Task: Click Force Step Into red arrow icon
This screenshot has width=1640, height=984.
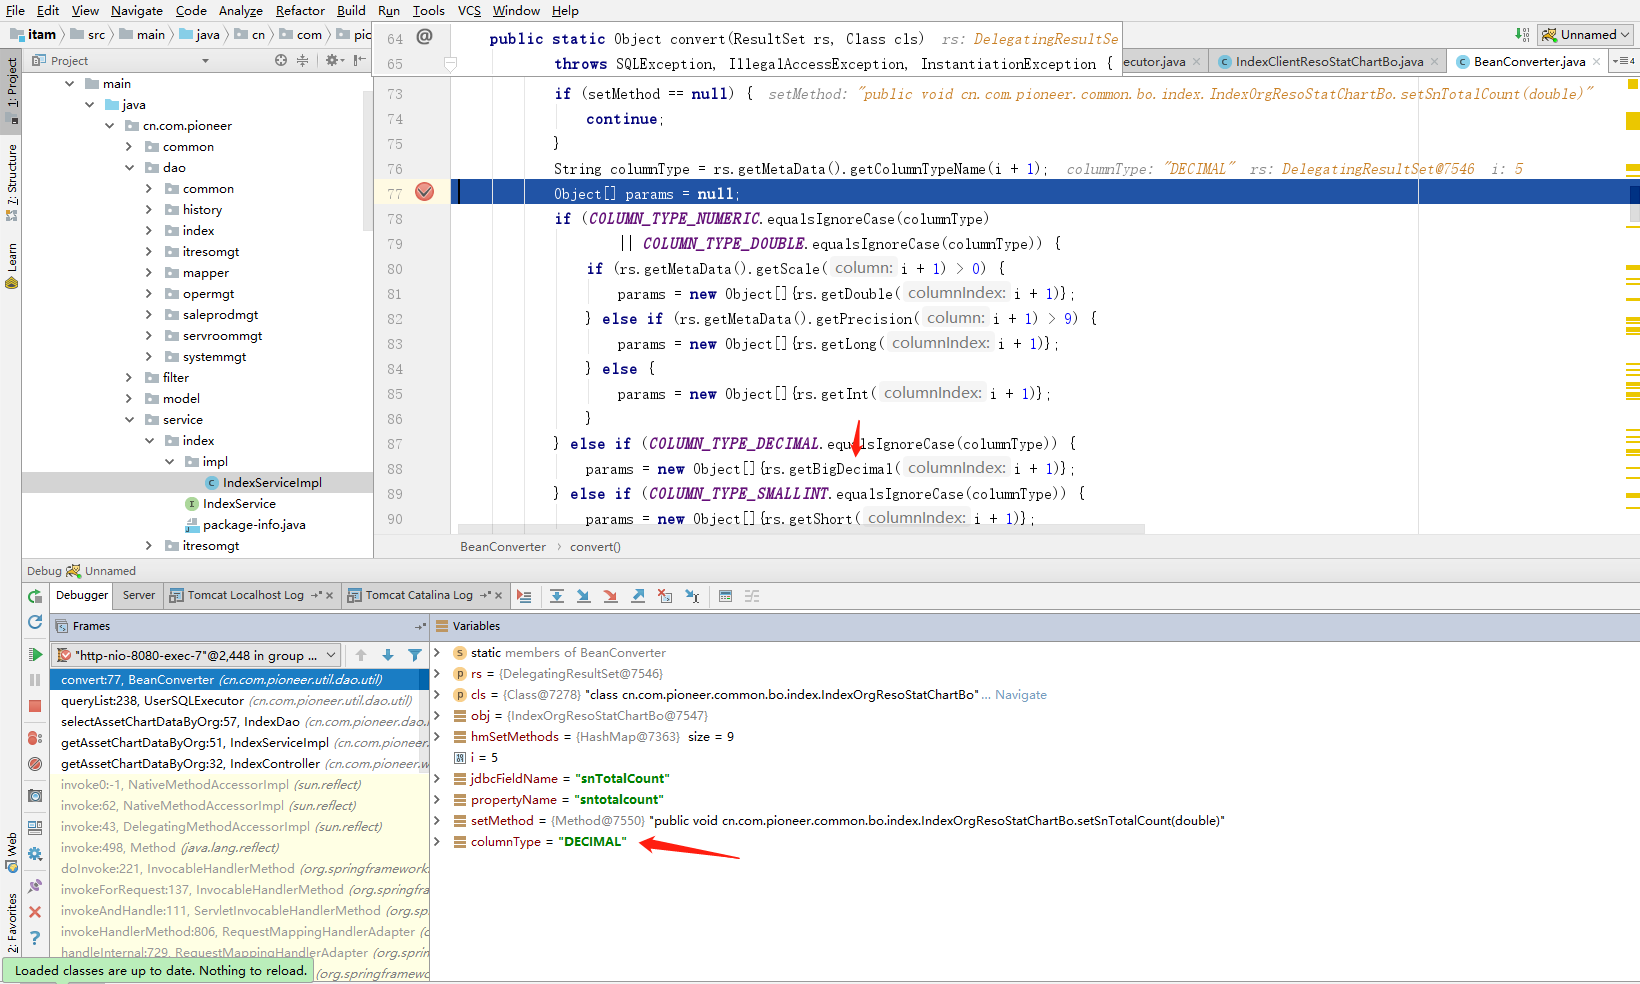Action: pyautogui.click(x=611, y=596)
